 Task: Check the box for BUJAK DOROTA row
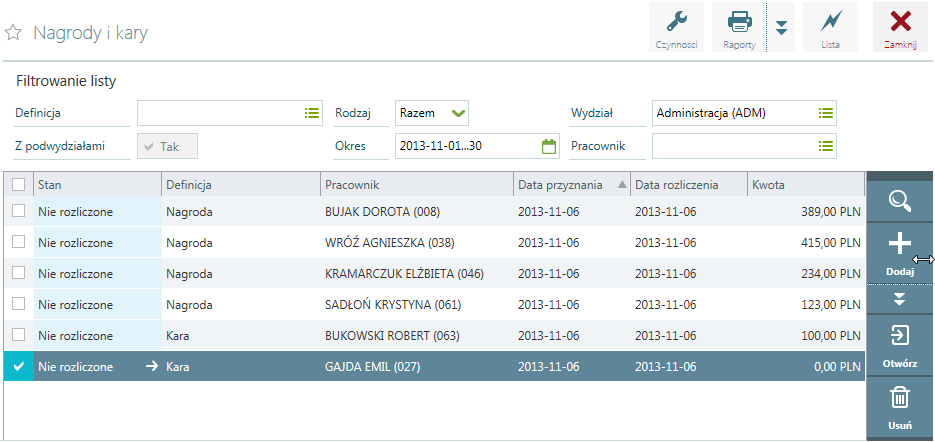pyautogui.click(x=18, y=211)
